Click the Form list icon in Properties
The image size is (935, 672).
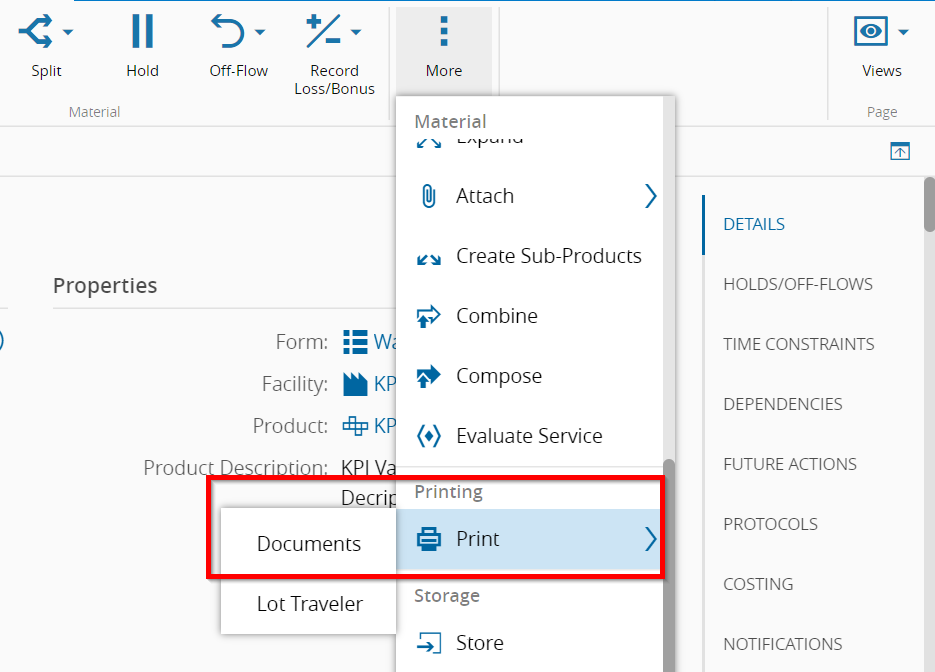(355, 342)
